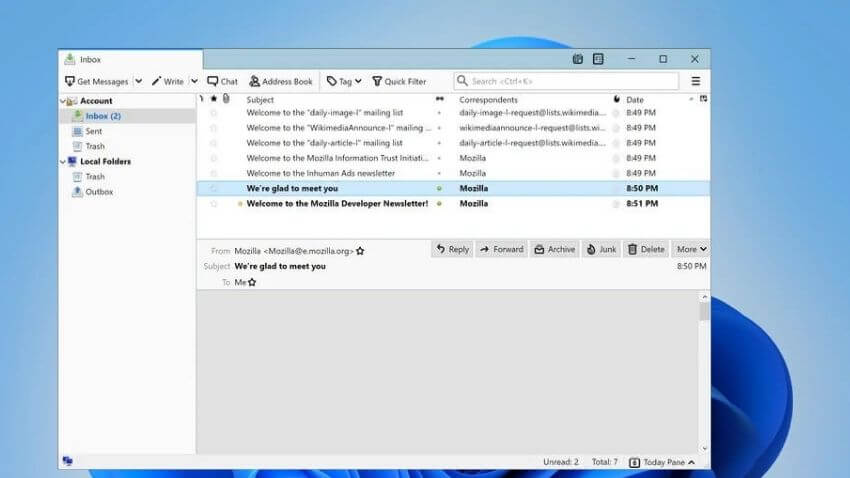850x478 pixels.
Task: Open the hamburger application menu
Action: point(695,81)
